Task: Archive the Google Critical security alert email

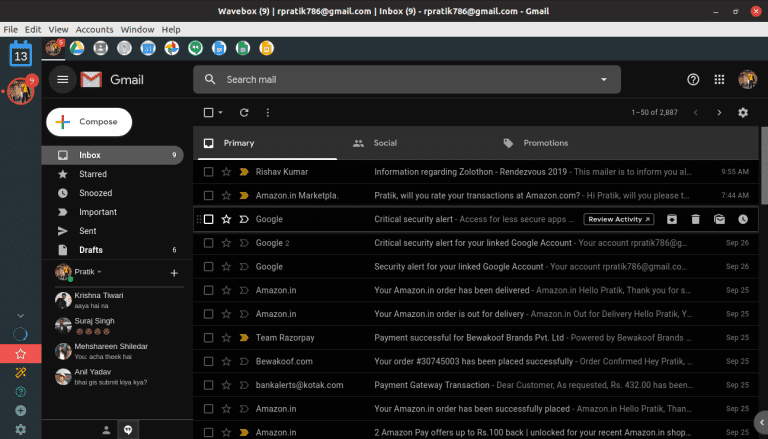Action: pos(672,219)
